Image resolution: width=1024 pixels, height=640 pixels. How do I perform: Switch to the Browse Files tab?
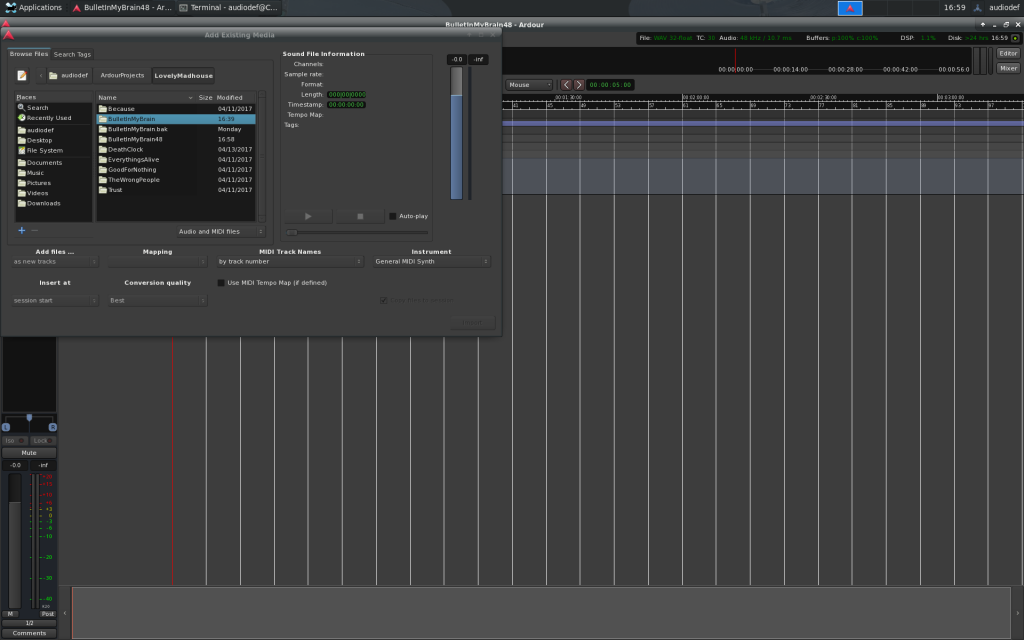(29, 54)
